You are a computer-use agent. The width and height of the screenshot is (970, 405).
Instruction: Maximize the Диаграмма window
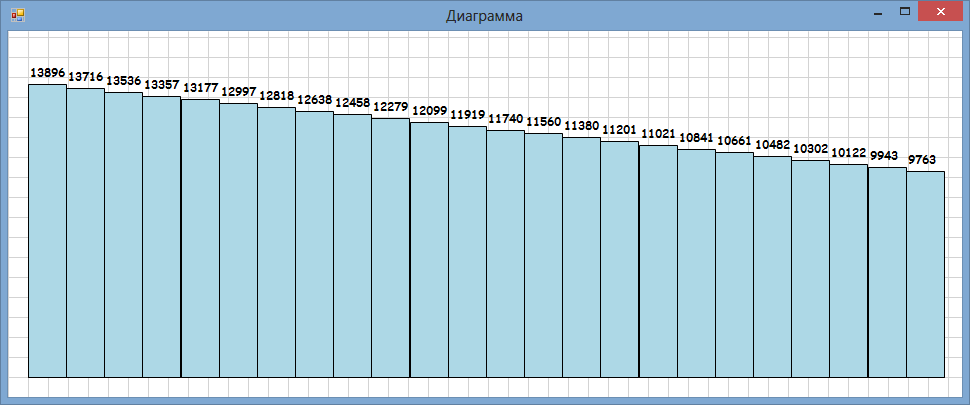[x=904, y=12]
